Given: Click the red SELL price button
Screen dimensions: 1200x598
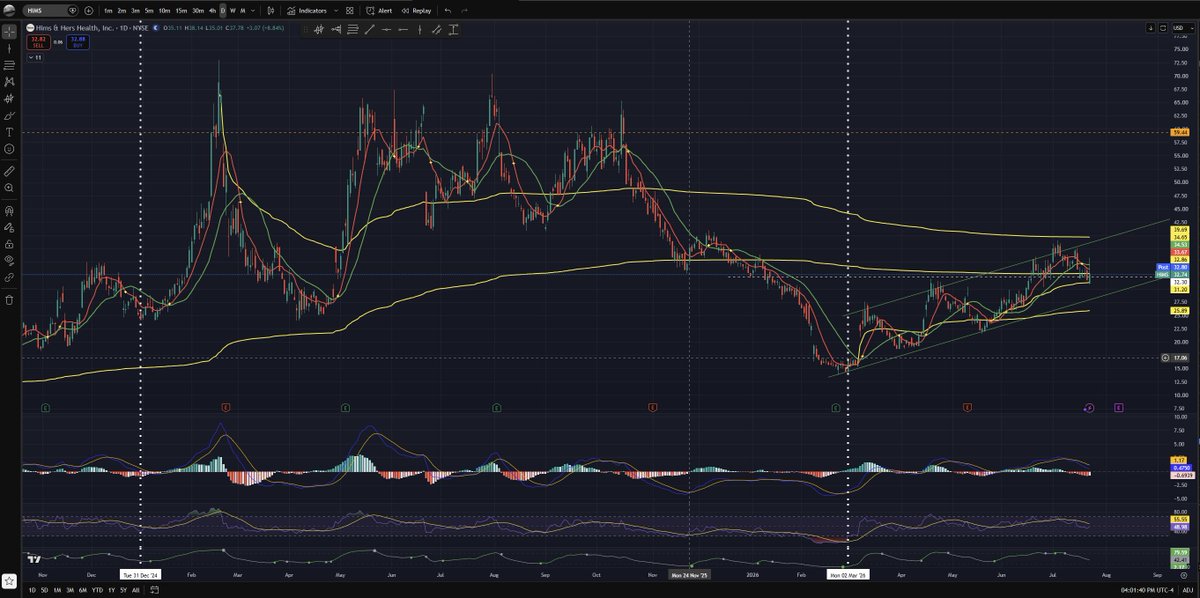Looking at the screenshot, I should pos(37,41).
